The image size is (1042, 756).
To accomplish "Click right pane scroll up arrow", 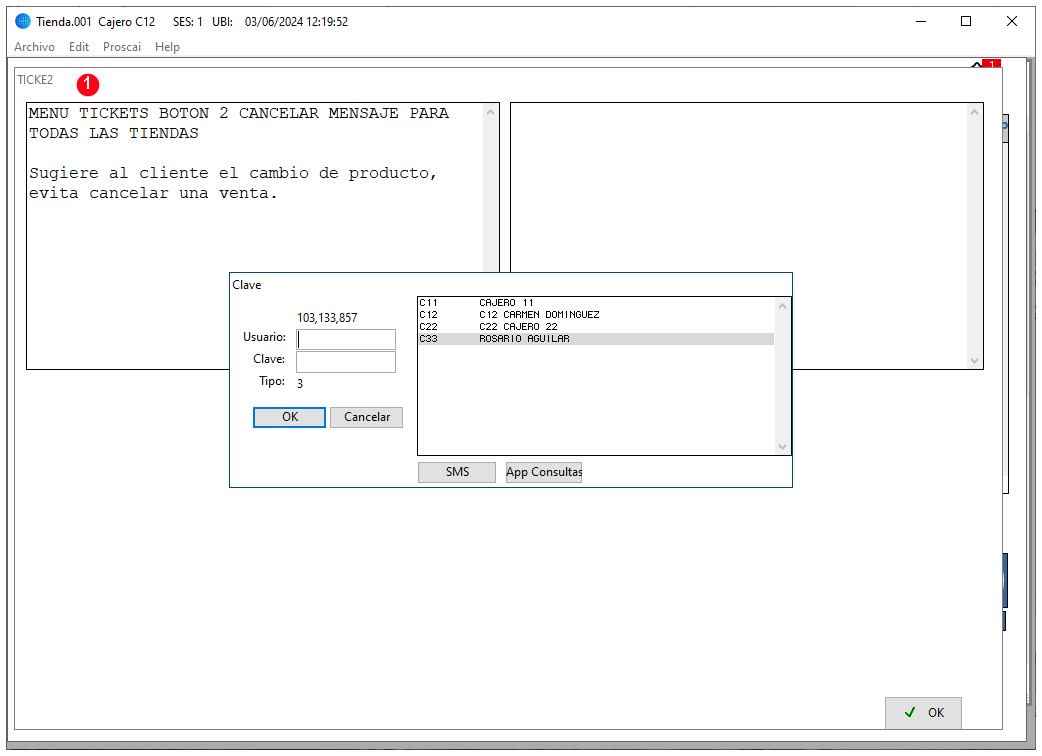I will [974, 112].
